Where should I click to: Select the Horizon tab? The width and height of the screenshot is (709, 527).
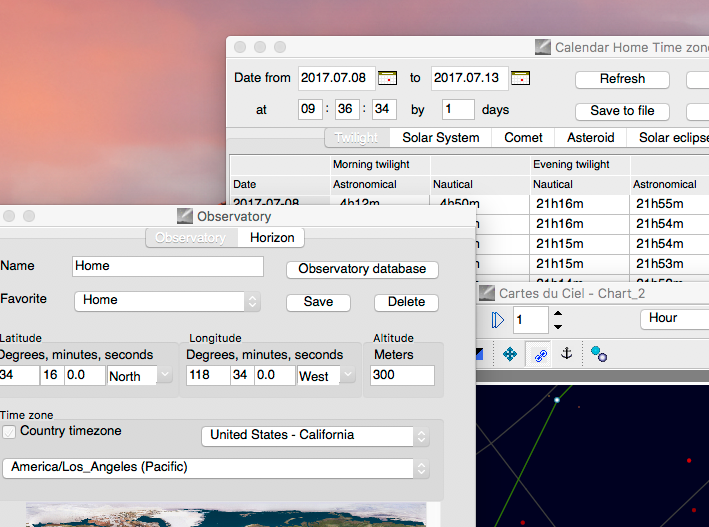pyautogui.click(x=272, y=237)
